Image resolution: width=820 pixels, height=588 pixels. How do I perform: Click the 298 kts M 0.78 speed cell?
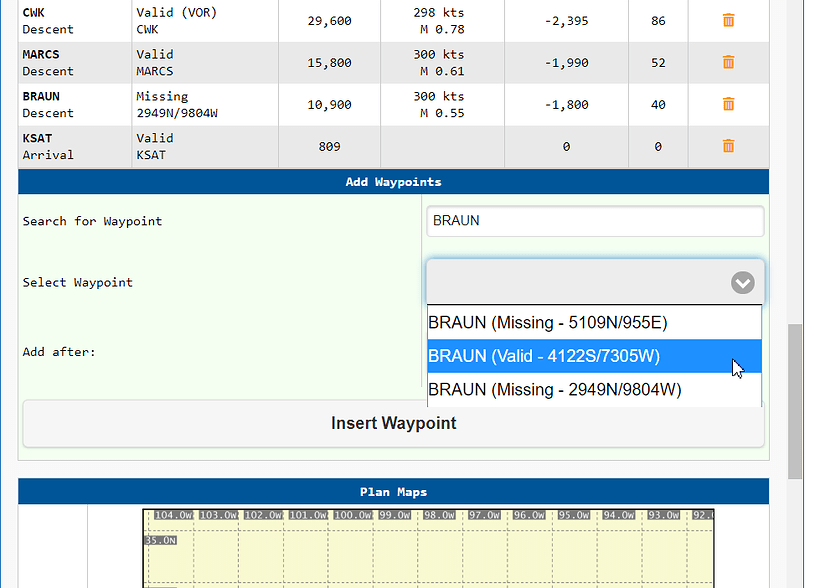[x=442, y=21]
